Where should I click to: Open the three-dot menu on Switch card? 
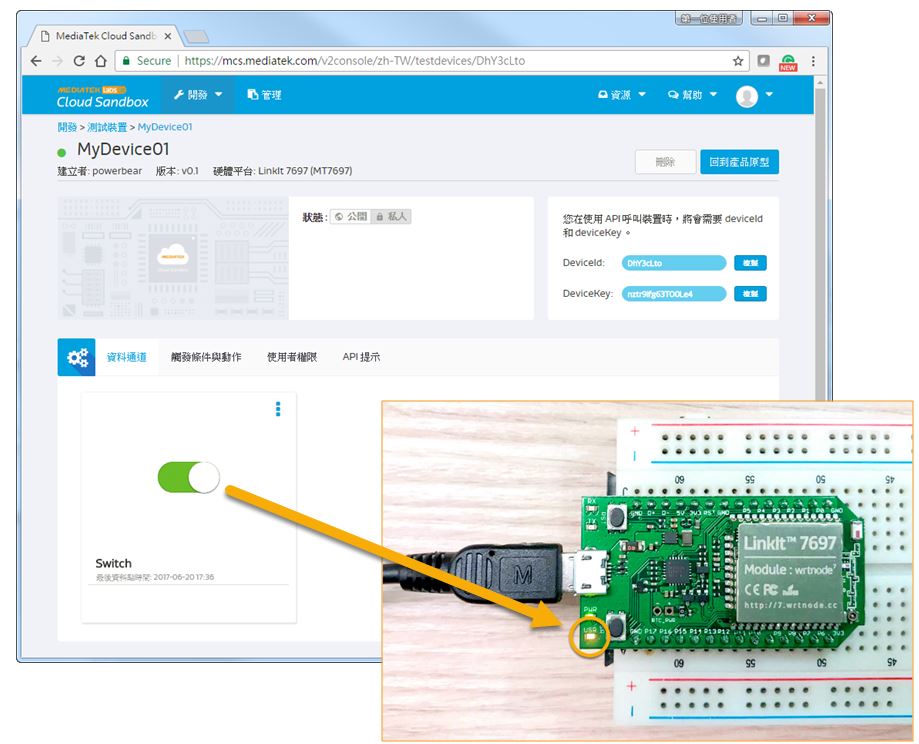[278, 409]
